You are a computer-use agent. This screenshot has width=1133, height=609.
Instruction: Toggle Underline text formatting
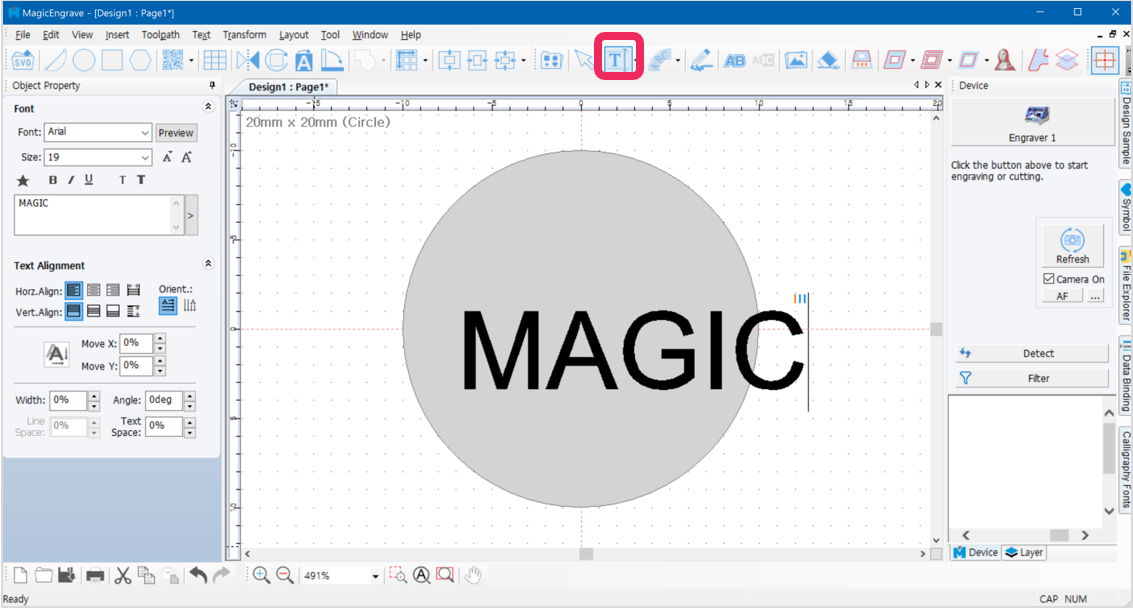click(x=89, y=180)
